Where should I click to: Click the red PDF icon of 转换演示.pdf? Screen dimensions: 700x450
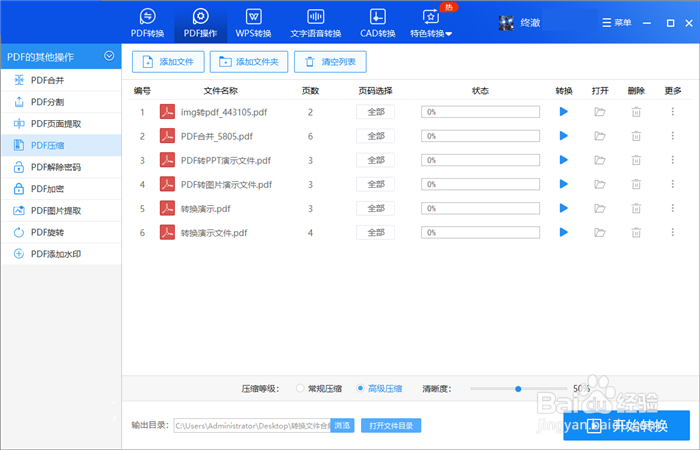[167, 208]
